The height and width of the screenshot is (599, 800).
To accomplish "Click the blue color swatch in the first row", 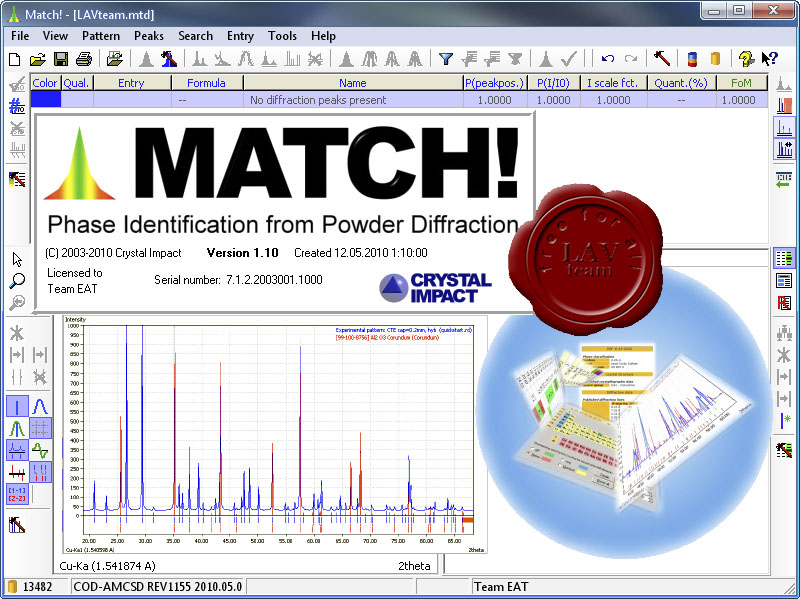I will point(45,99).
